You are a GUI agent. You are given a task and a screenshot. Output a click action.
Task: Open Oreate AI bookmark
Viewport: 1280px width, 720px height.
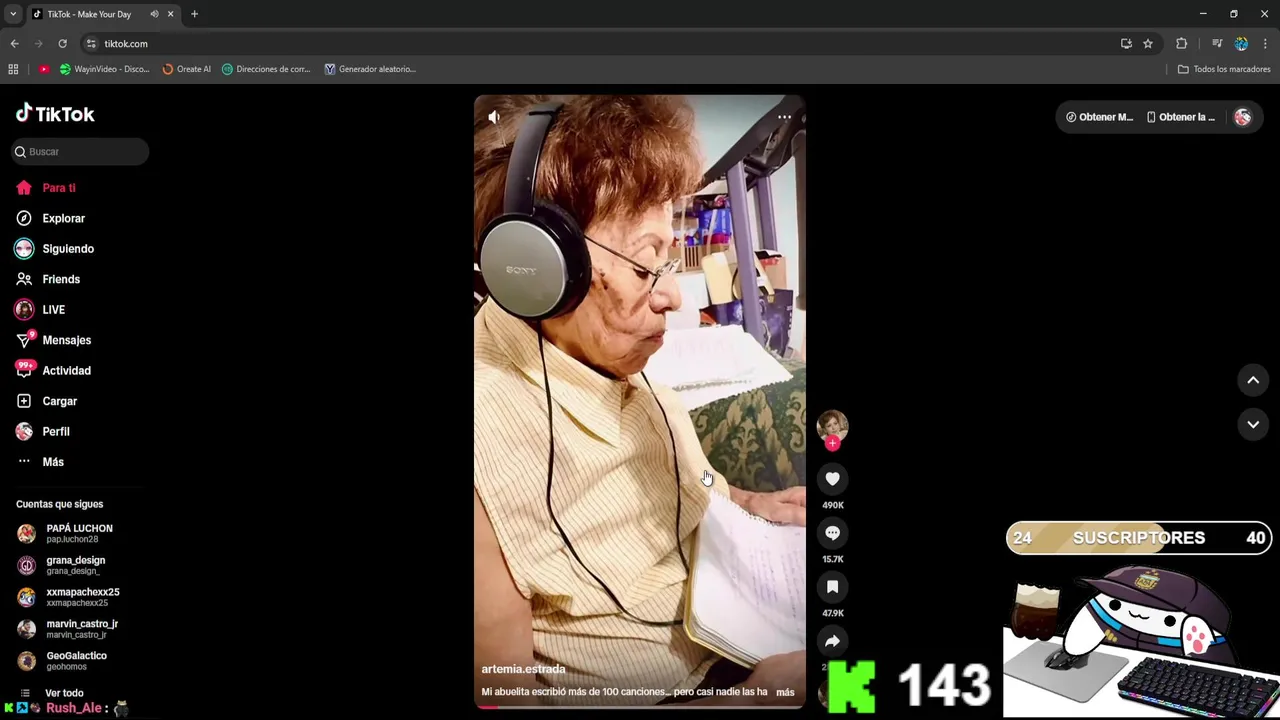(187, 69)
